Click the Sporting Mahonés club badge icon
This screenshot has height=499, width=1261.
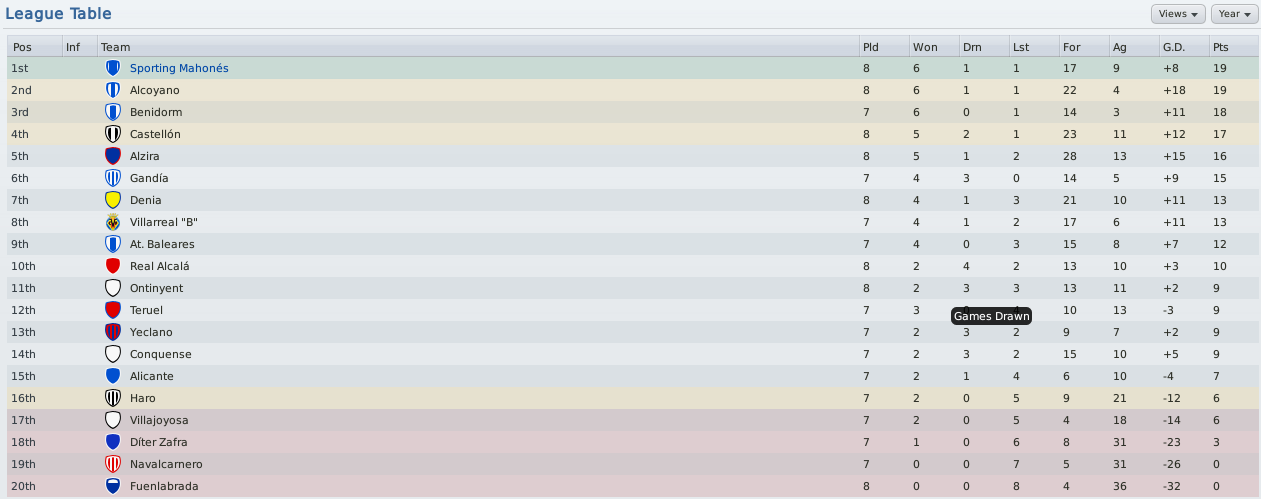[x=112, y=68]
